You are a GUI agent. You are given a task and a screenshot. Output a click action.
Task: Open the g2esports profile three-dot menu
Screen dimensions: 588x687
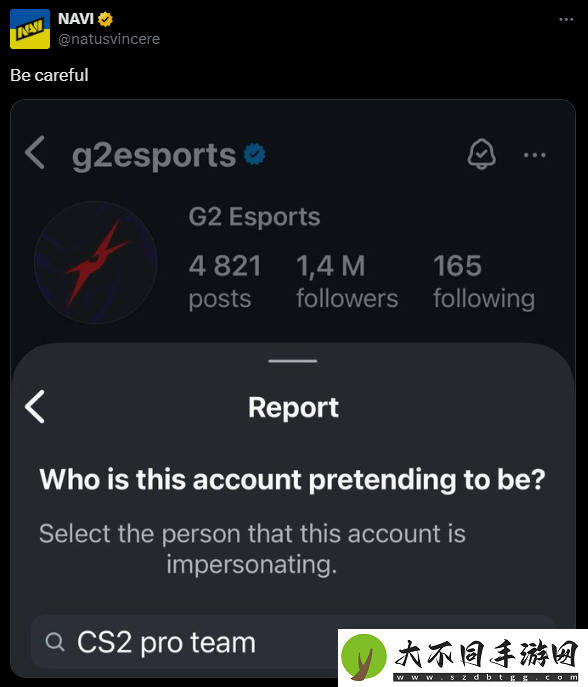[535, 155]
